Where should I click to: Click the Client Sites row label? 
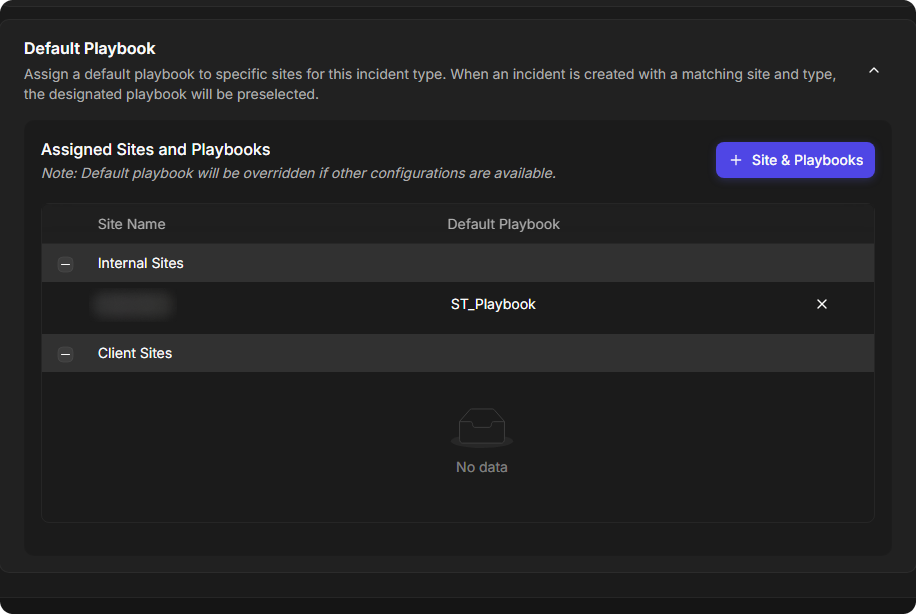(135, 353)
